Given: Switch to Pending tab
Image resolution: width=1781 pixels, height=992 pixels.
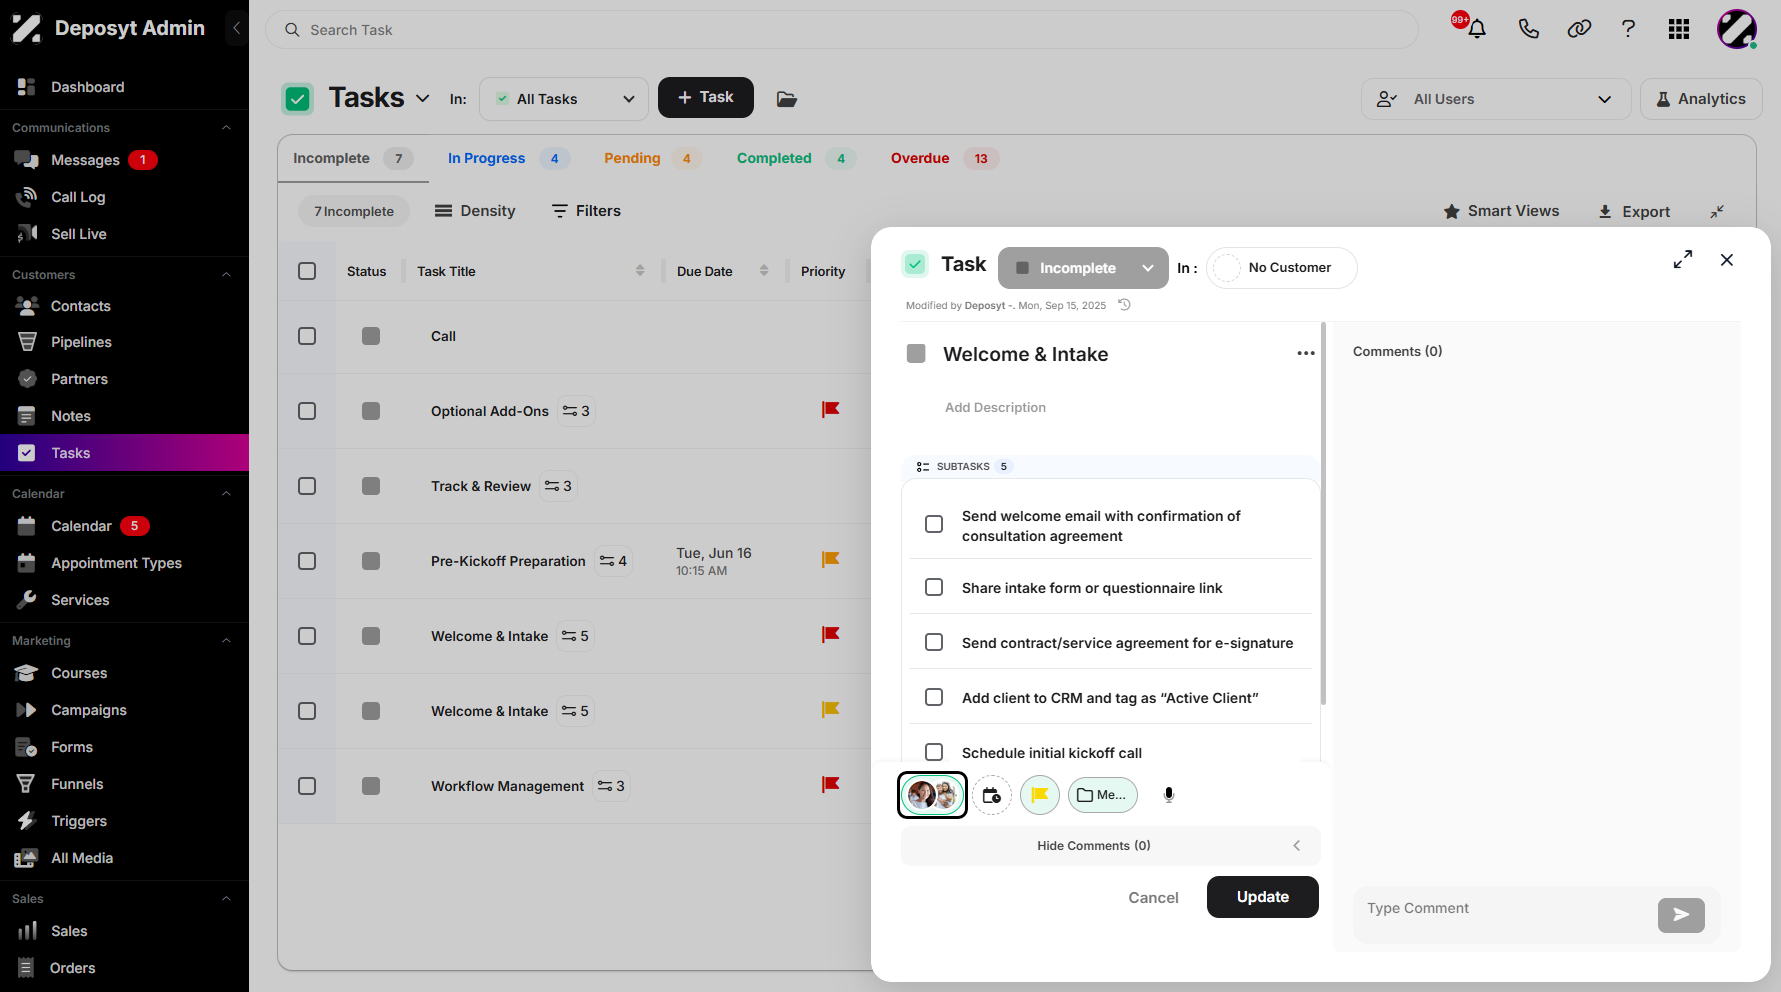Looking at the screenshot, I should (x=652, y=158).
